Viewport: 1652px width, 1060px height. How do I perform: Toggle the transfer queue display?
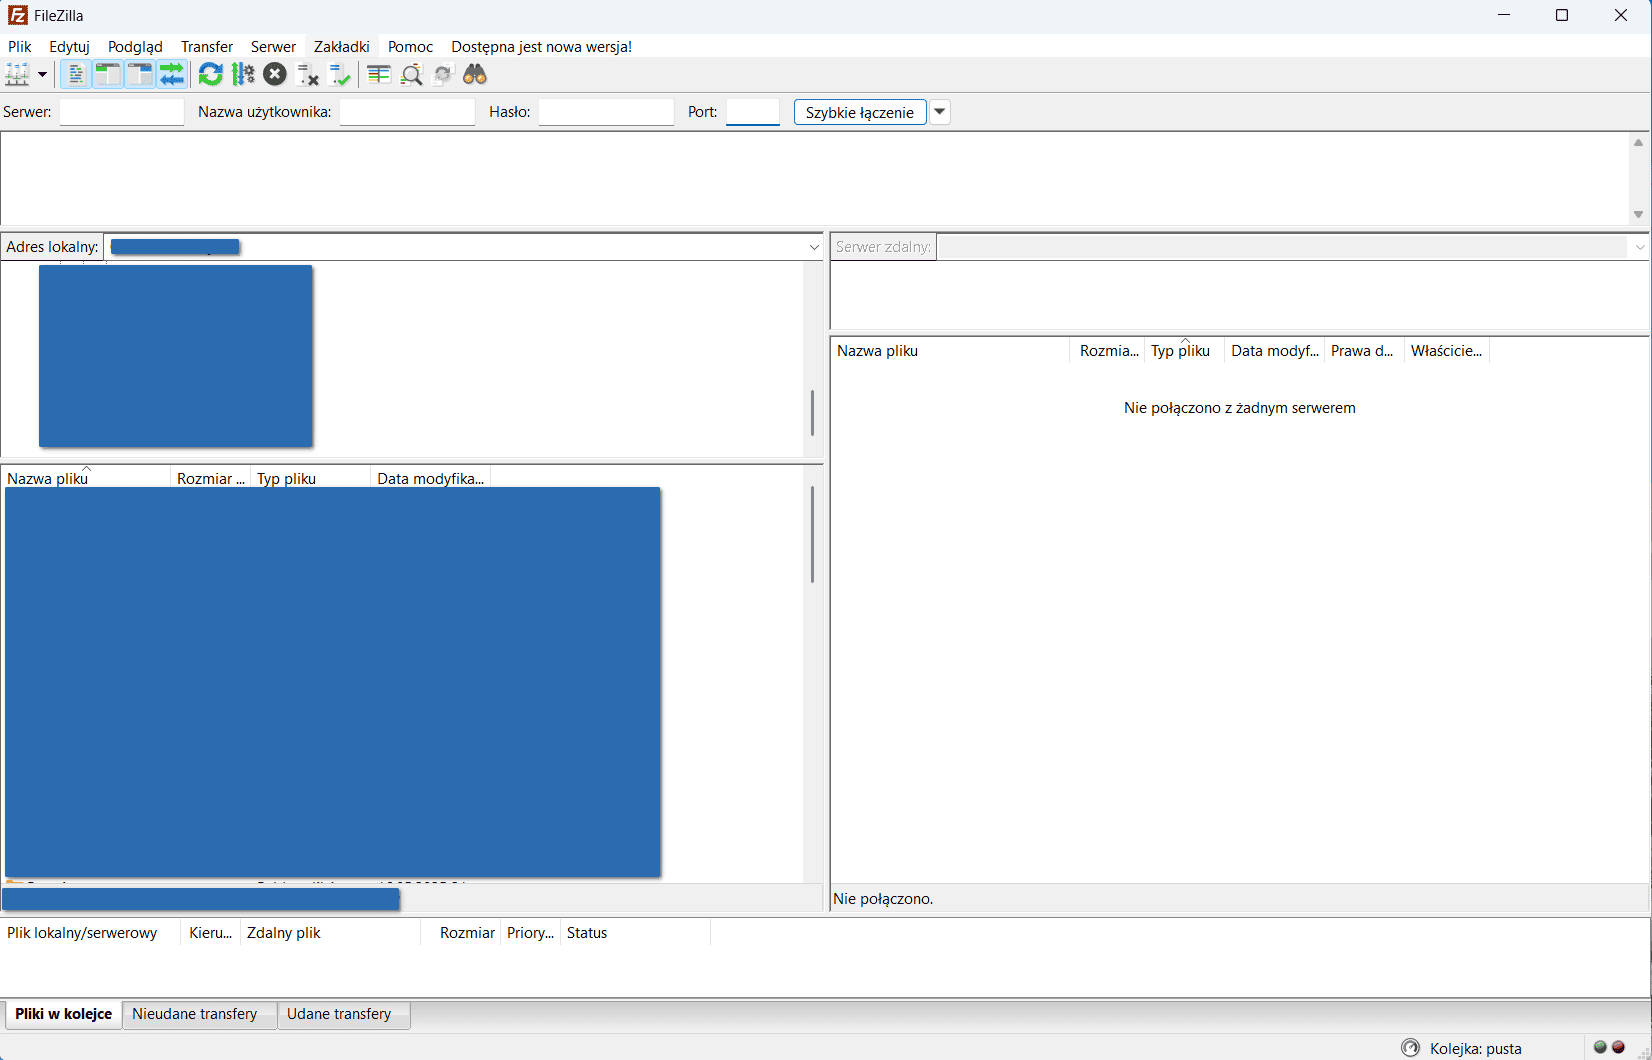coord(172,74)
